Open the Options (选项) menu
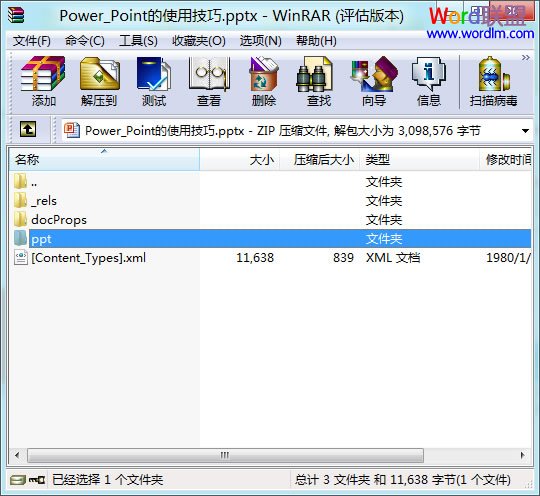The height and width of the screenshot is (496, 540). (261, 41)
